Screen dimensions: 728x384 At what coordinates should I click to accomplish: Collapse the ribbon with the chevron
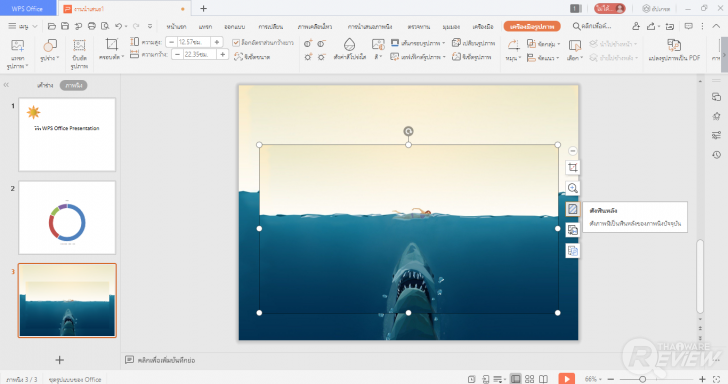click(717, 26)
